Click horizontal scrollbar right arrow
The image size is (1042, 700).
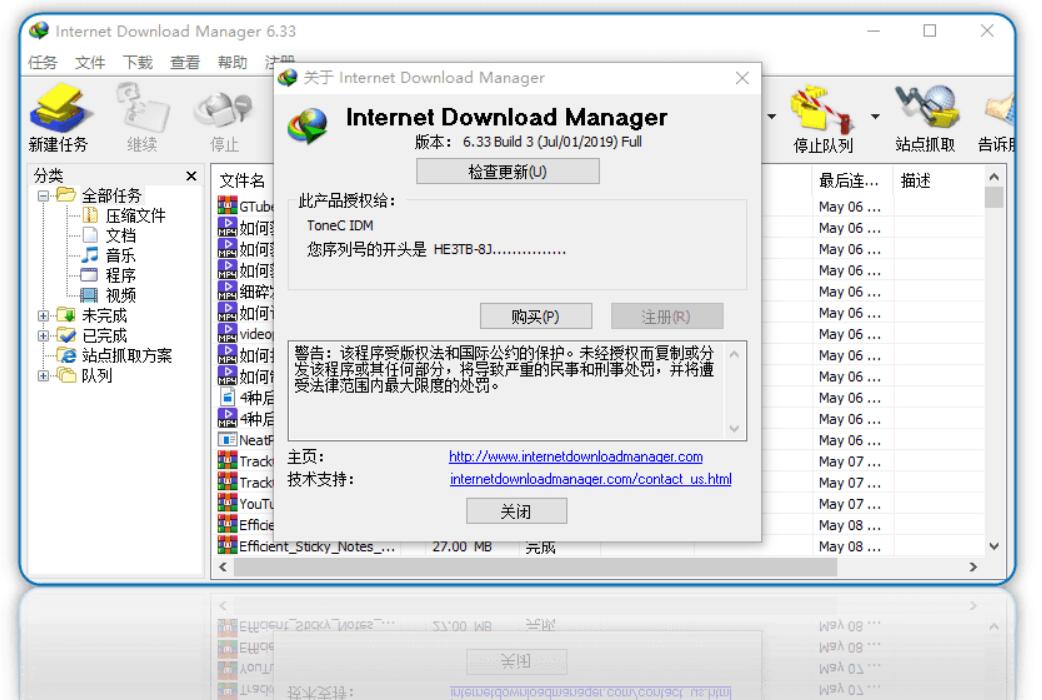[974, 567]
